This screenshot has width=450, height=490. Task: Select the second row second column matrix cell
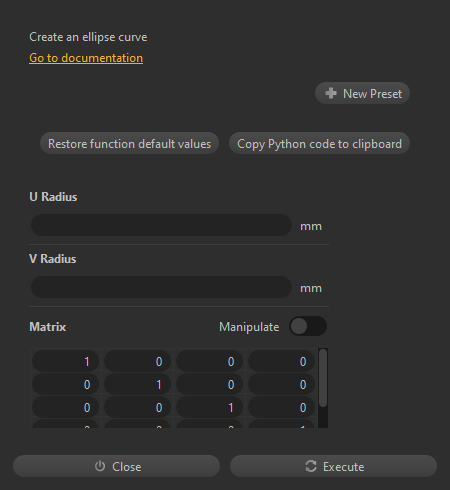point(138,384)
